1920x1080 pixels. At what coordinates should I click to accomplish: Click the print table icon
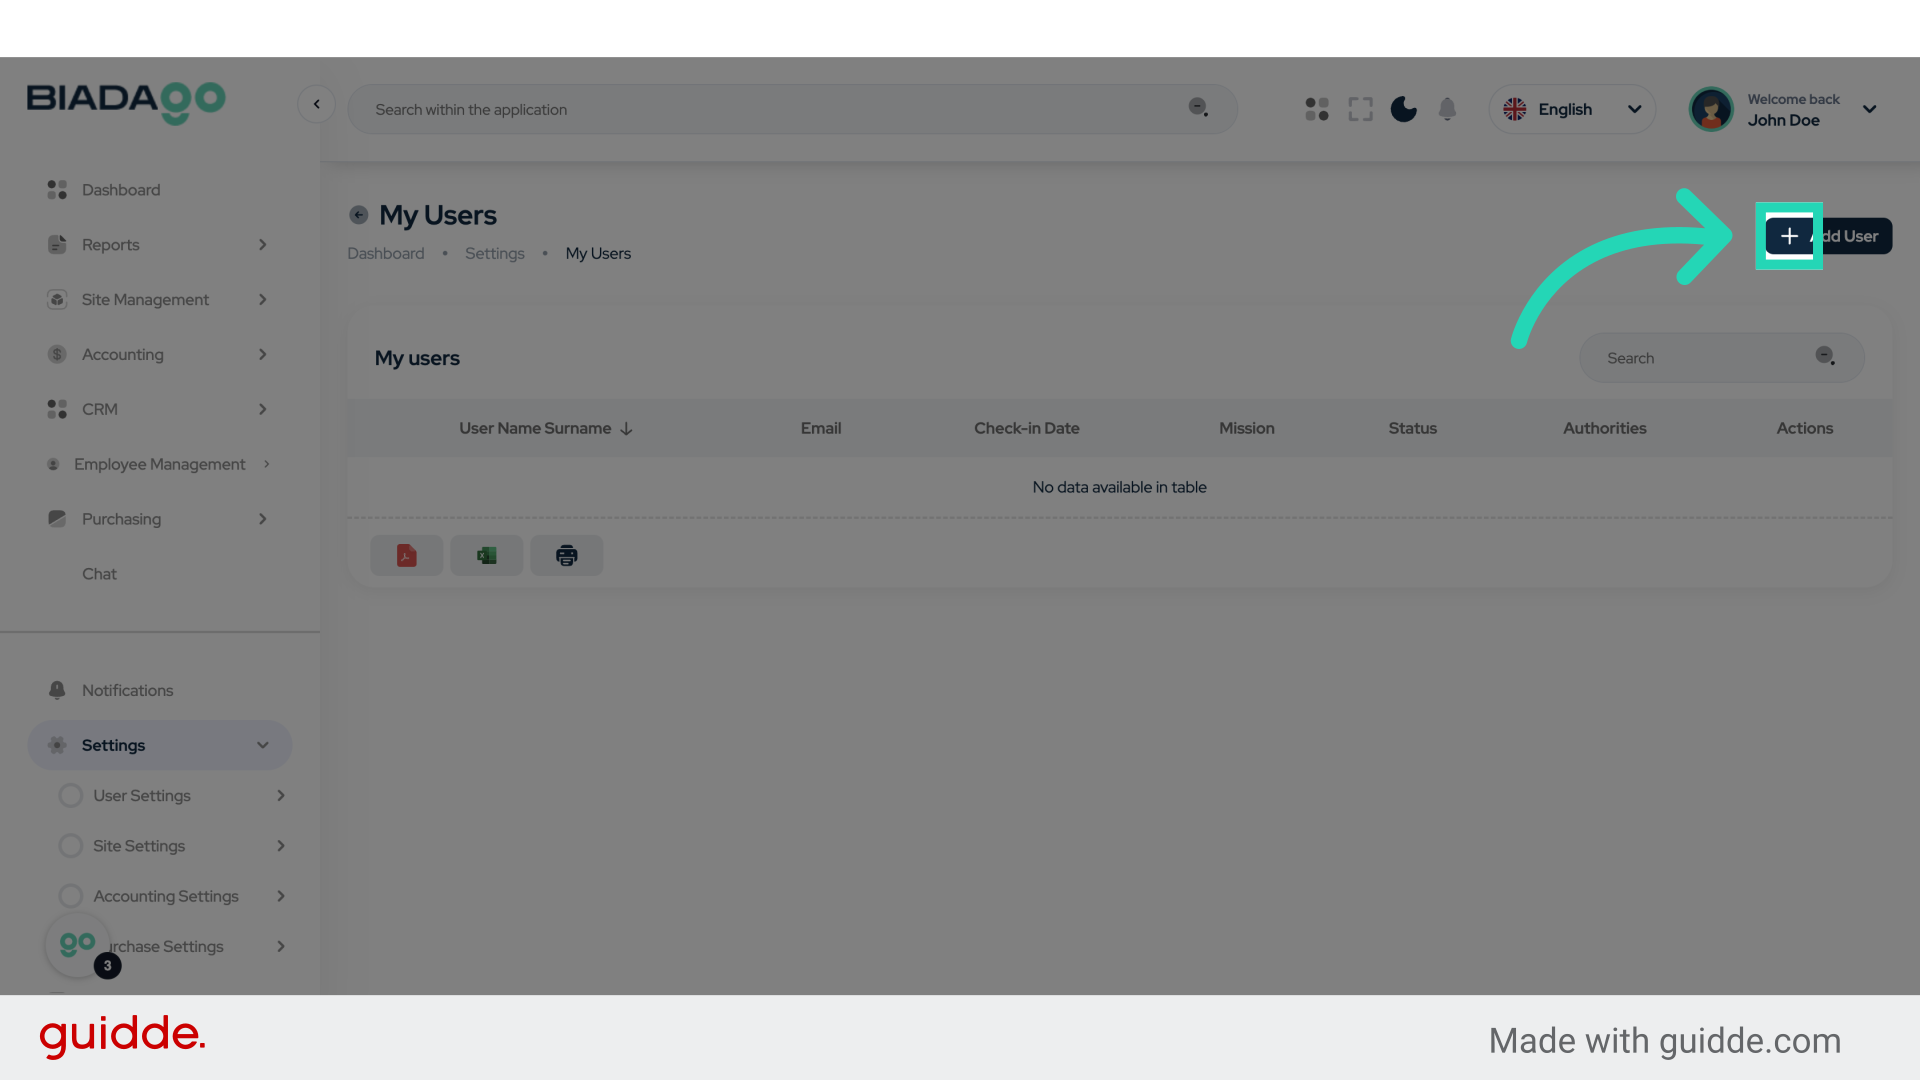[x=566, y=555]
